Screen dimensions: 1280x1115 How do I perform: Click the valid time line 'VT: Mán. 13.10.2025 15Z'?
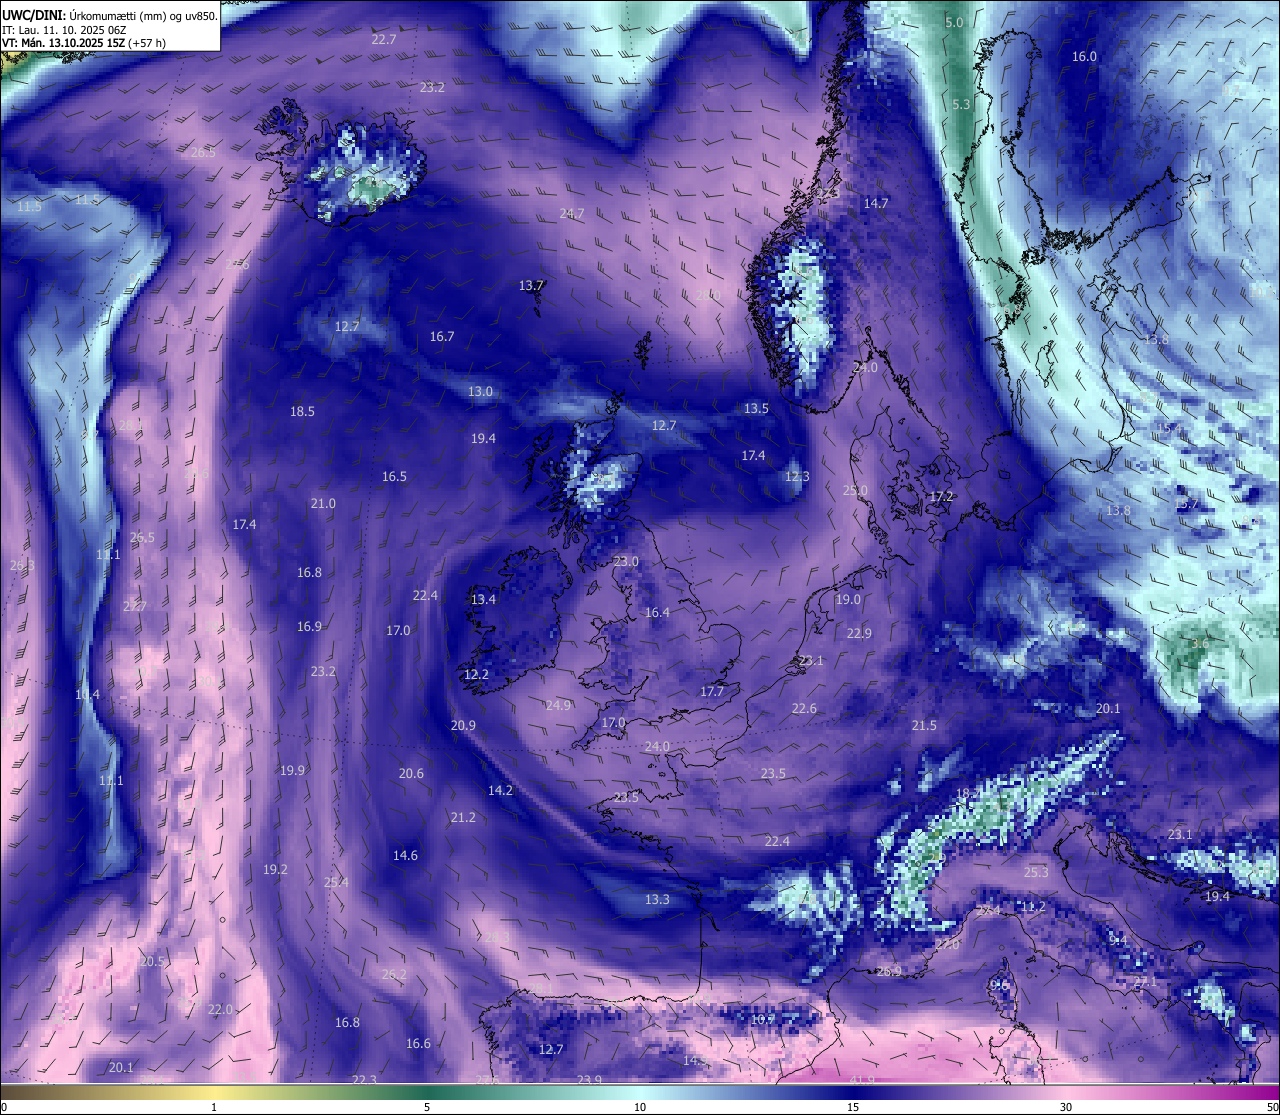pyautogui.click(x=66, y=43)
